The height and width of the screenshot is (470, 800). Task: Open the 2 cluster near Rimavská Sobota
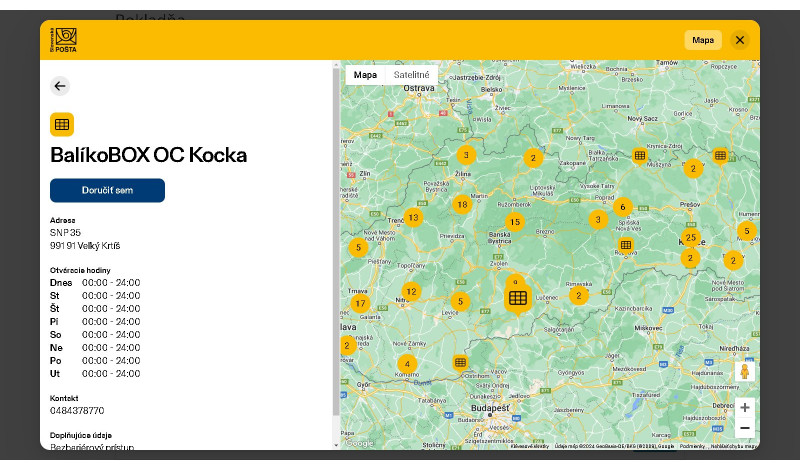(x=579, y=295)
